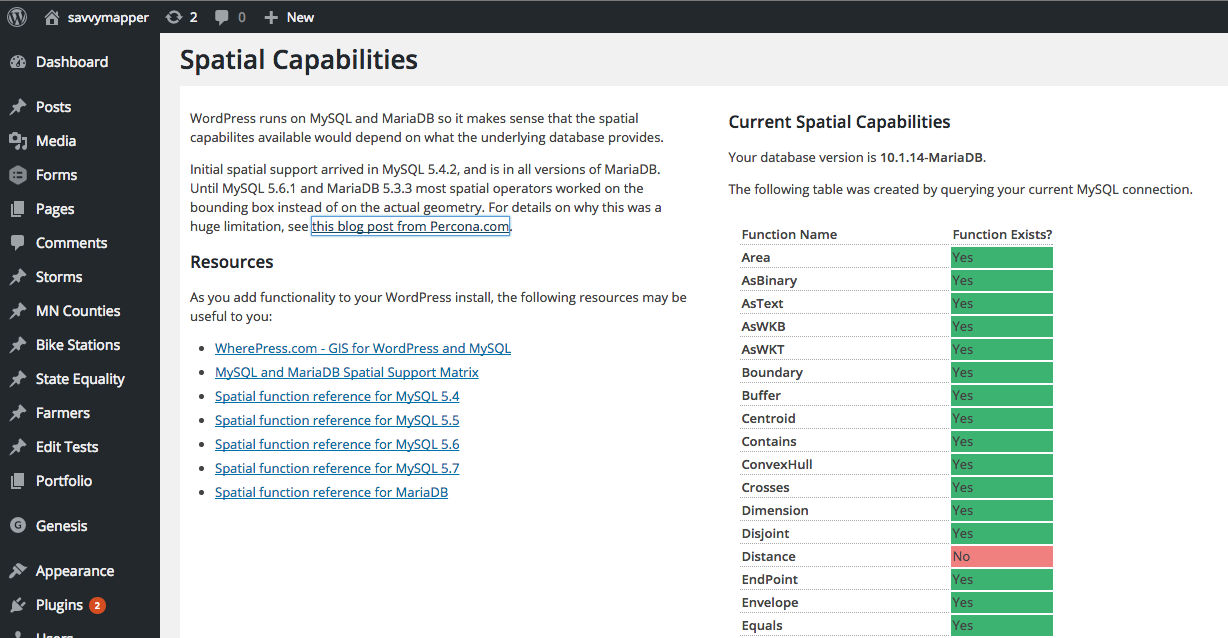Click the Spatial Capabilities page heading
This screenshot has width=1228, height=638.
pyautogui.click(x=299, y=60)
